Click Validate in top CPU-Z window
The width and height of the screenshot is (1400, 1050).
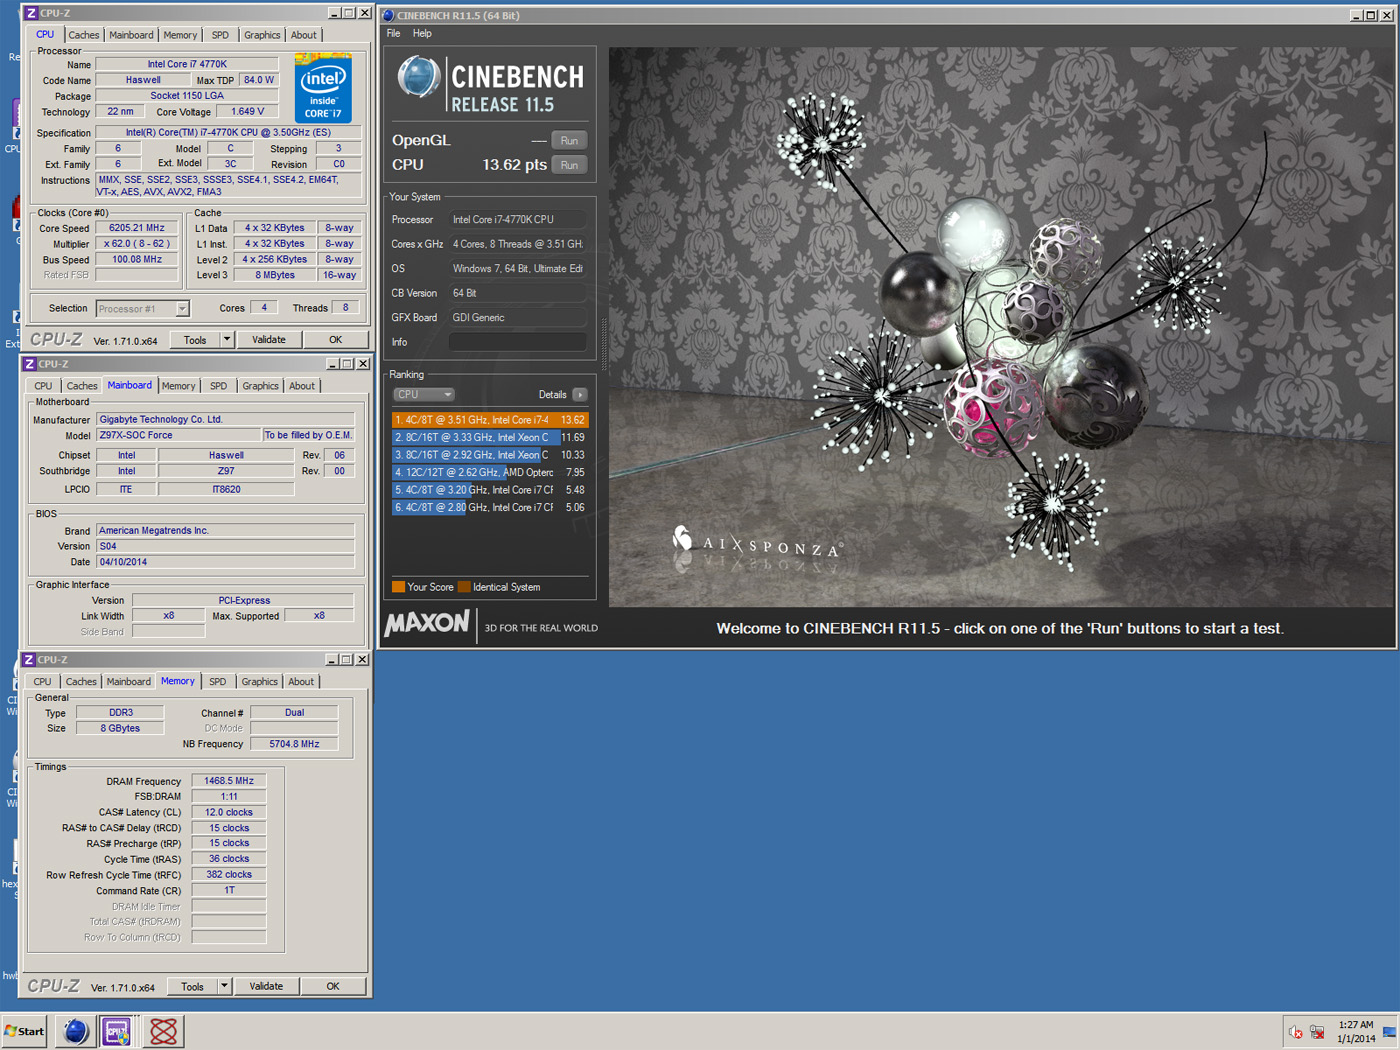coord(269,340)
